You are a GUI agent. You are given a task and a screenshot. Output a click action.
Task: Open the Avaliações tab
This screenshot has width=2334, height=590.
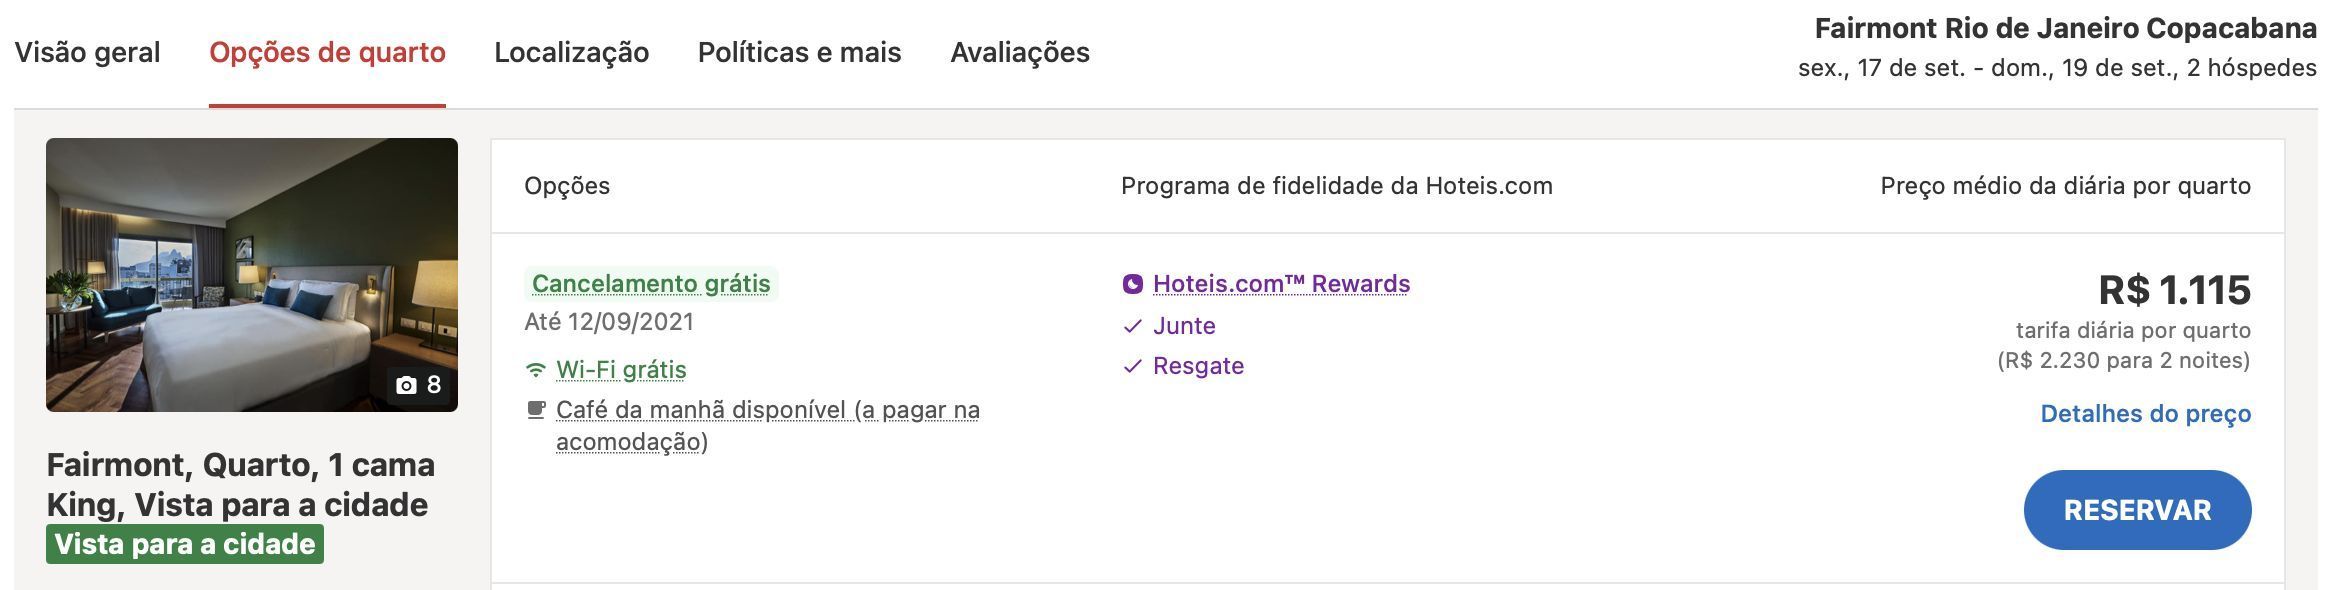coord(1020,52)
